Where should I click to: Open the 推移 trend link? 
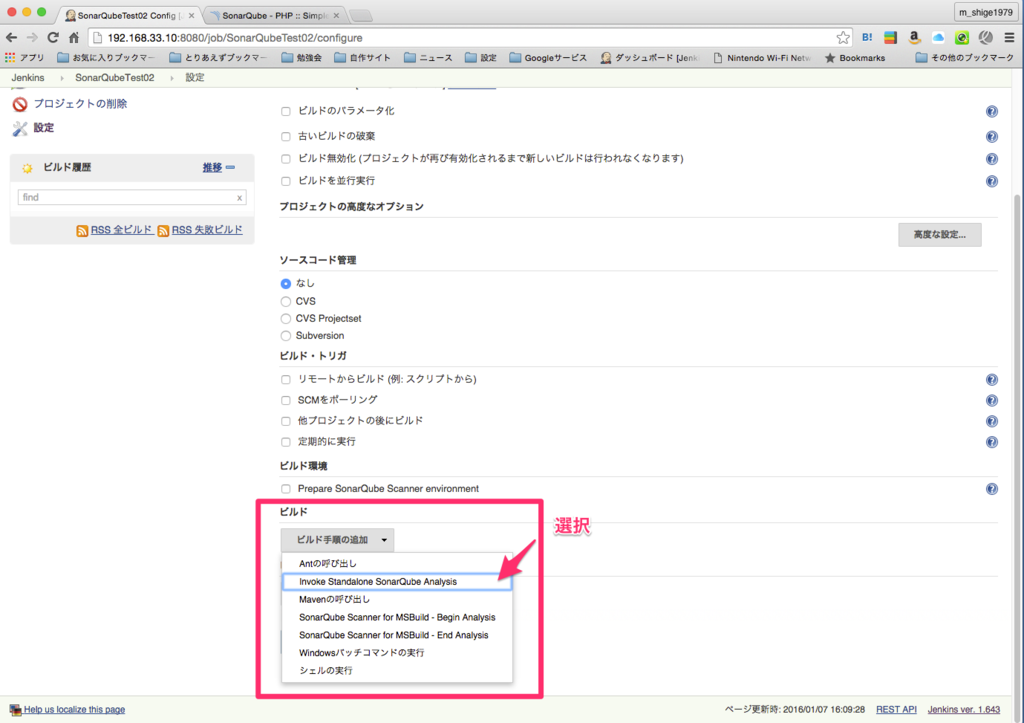click(212, 168)
